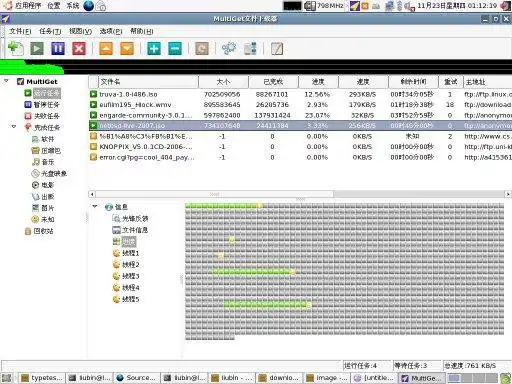Select the eufilm195_Hock.wmv download row

tap(300, 105)
